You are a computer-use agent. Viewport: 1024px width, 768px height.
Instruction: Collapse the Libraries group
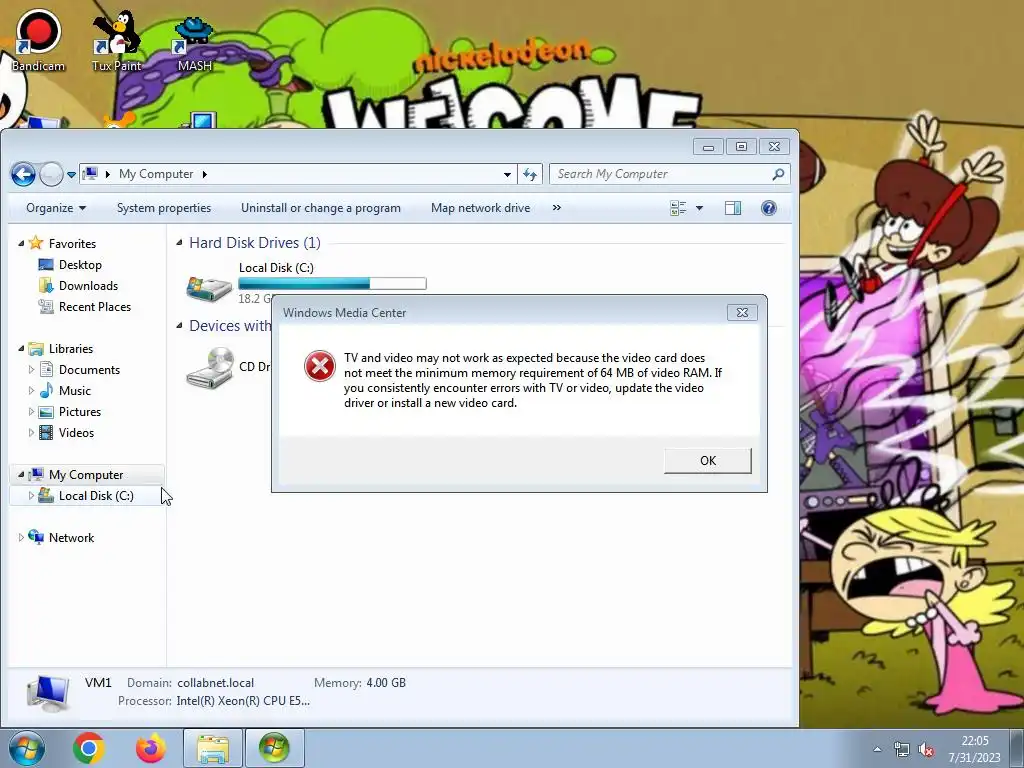pyautogui.click(x=21, y=349)
